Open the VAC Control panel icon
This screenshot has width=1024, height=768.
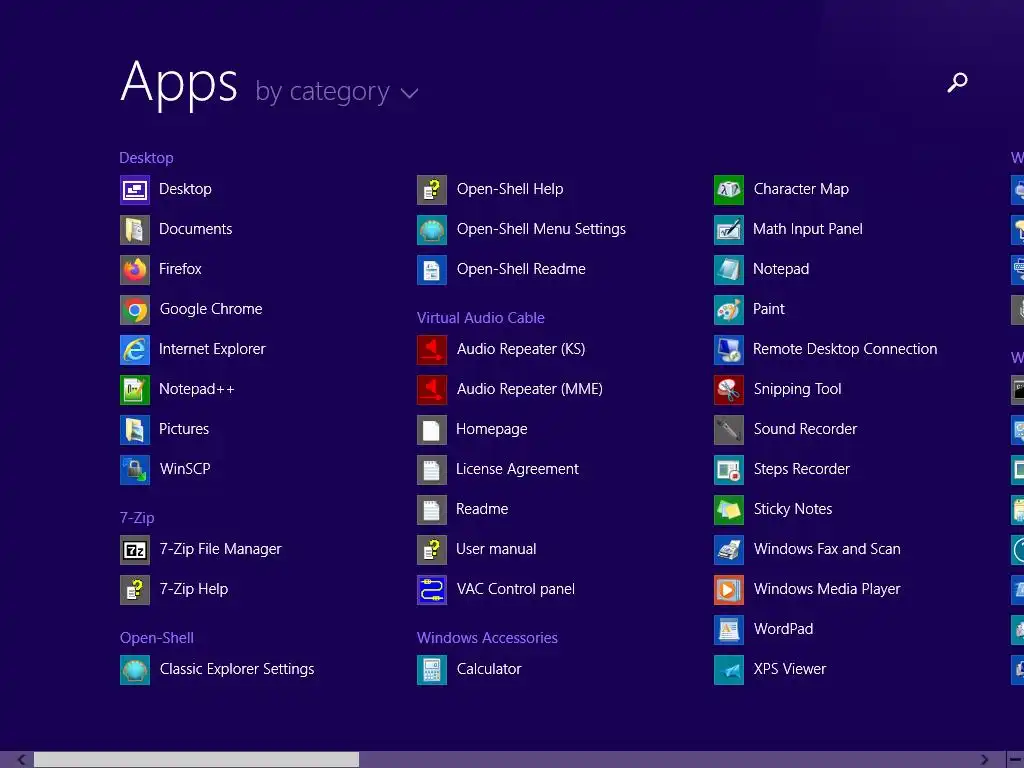(x=432, y=590)
